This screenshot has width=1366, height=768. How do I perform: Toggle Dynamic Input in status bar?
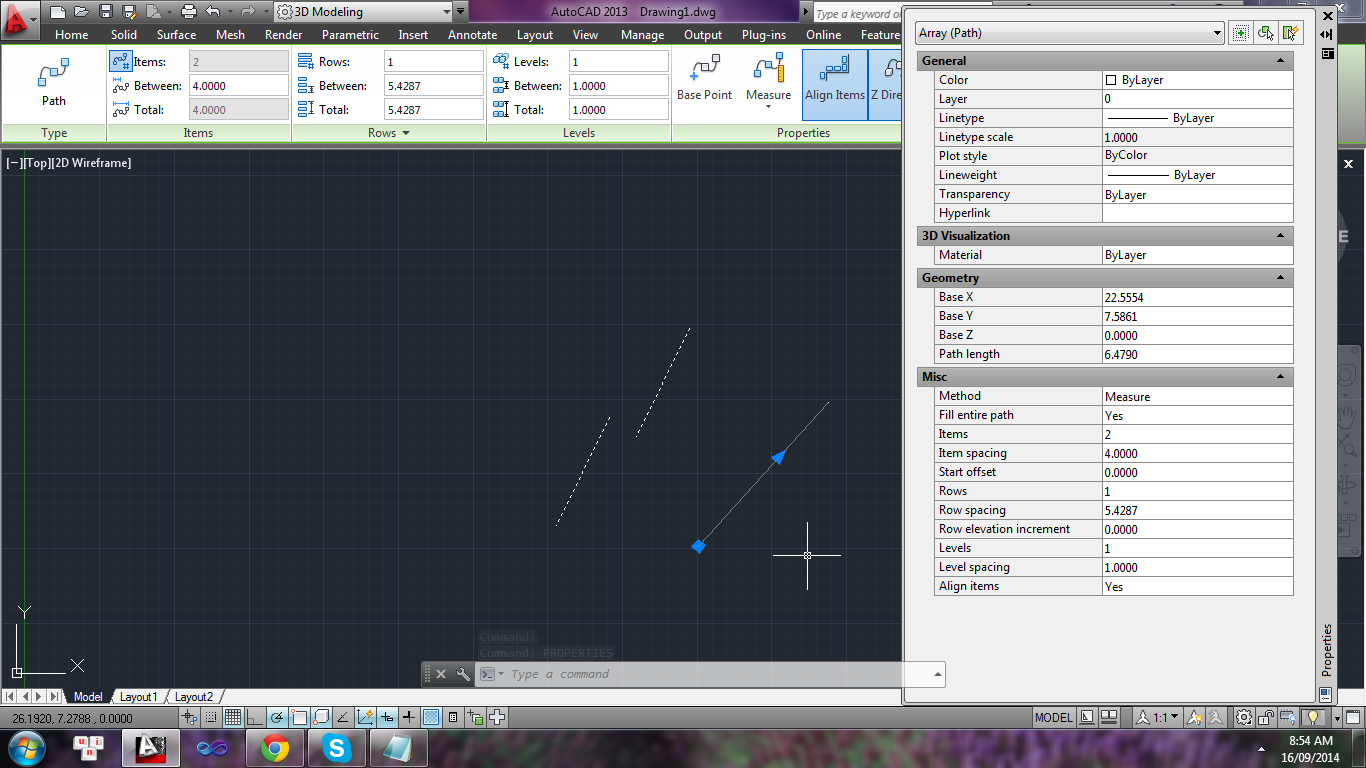tap(387, 717)
